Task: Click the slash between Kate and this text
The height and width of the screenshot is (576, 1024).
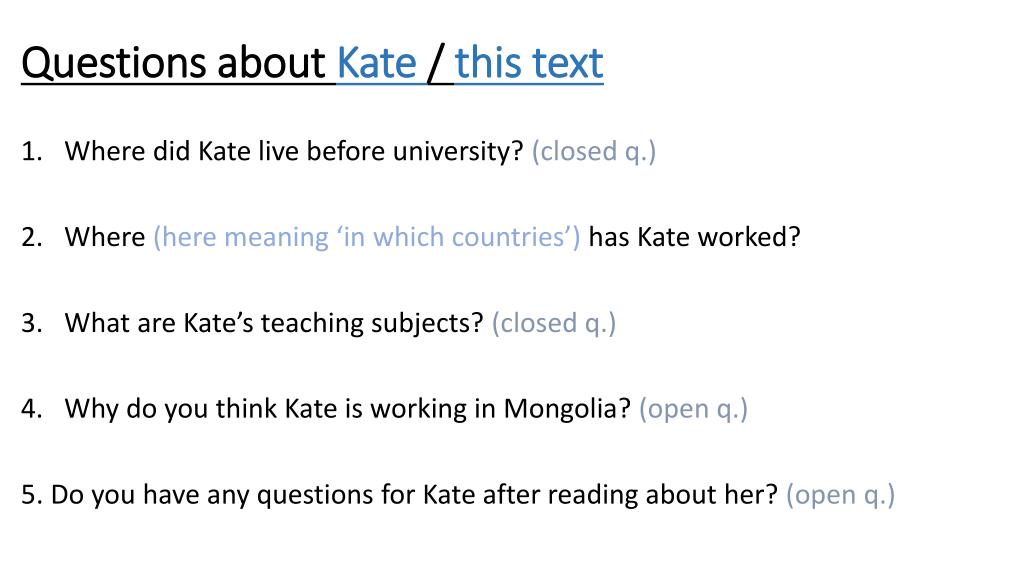Action: click(436, 64)
